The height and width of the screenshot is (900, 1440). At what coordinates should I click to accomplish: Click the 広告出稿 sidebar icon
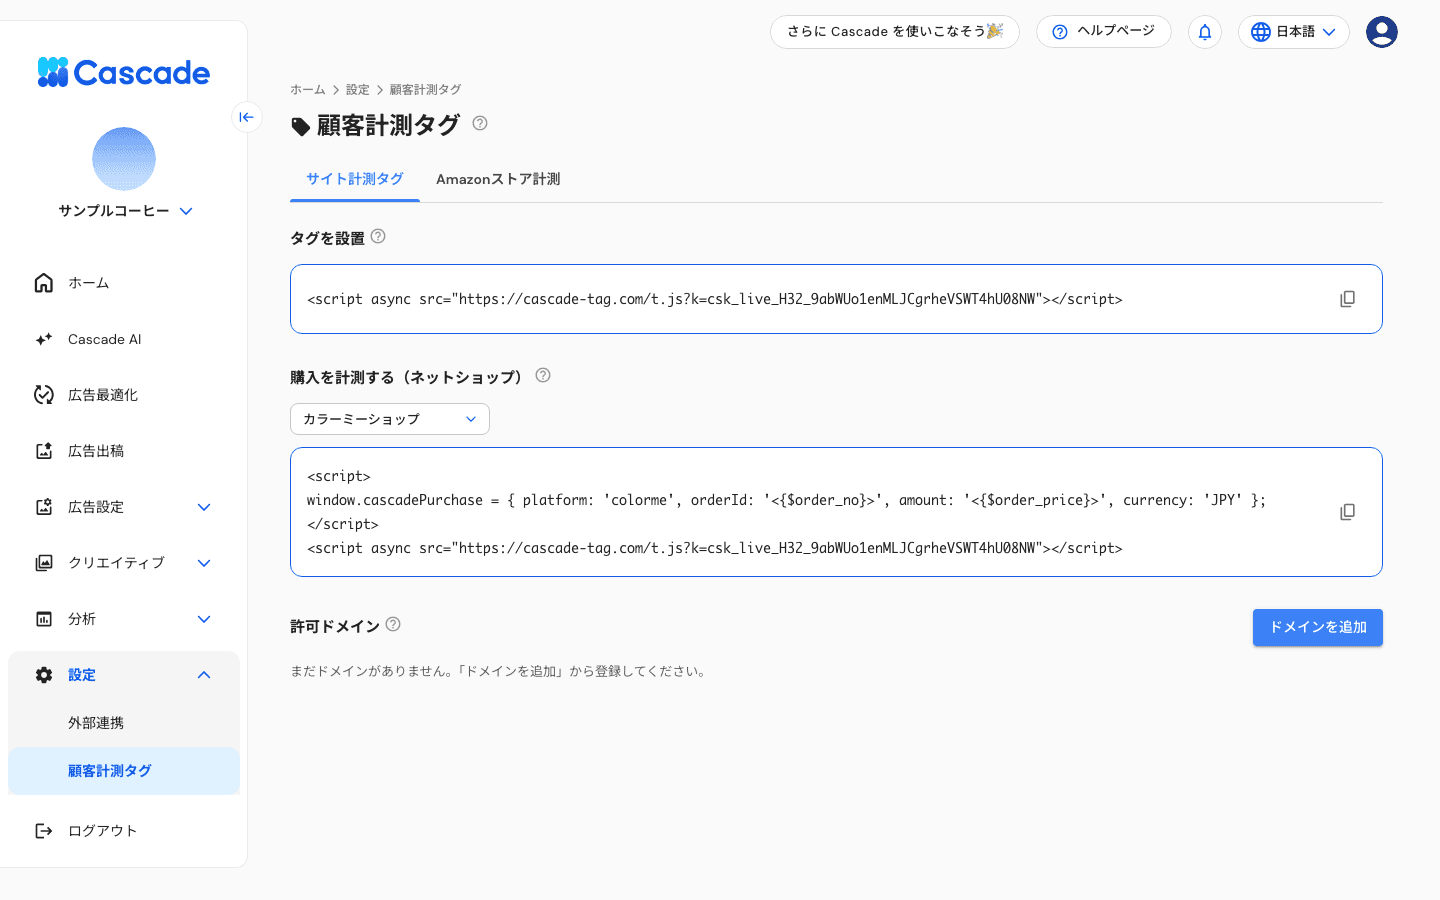point(44,451)
